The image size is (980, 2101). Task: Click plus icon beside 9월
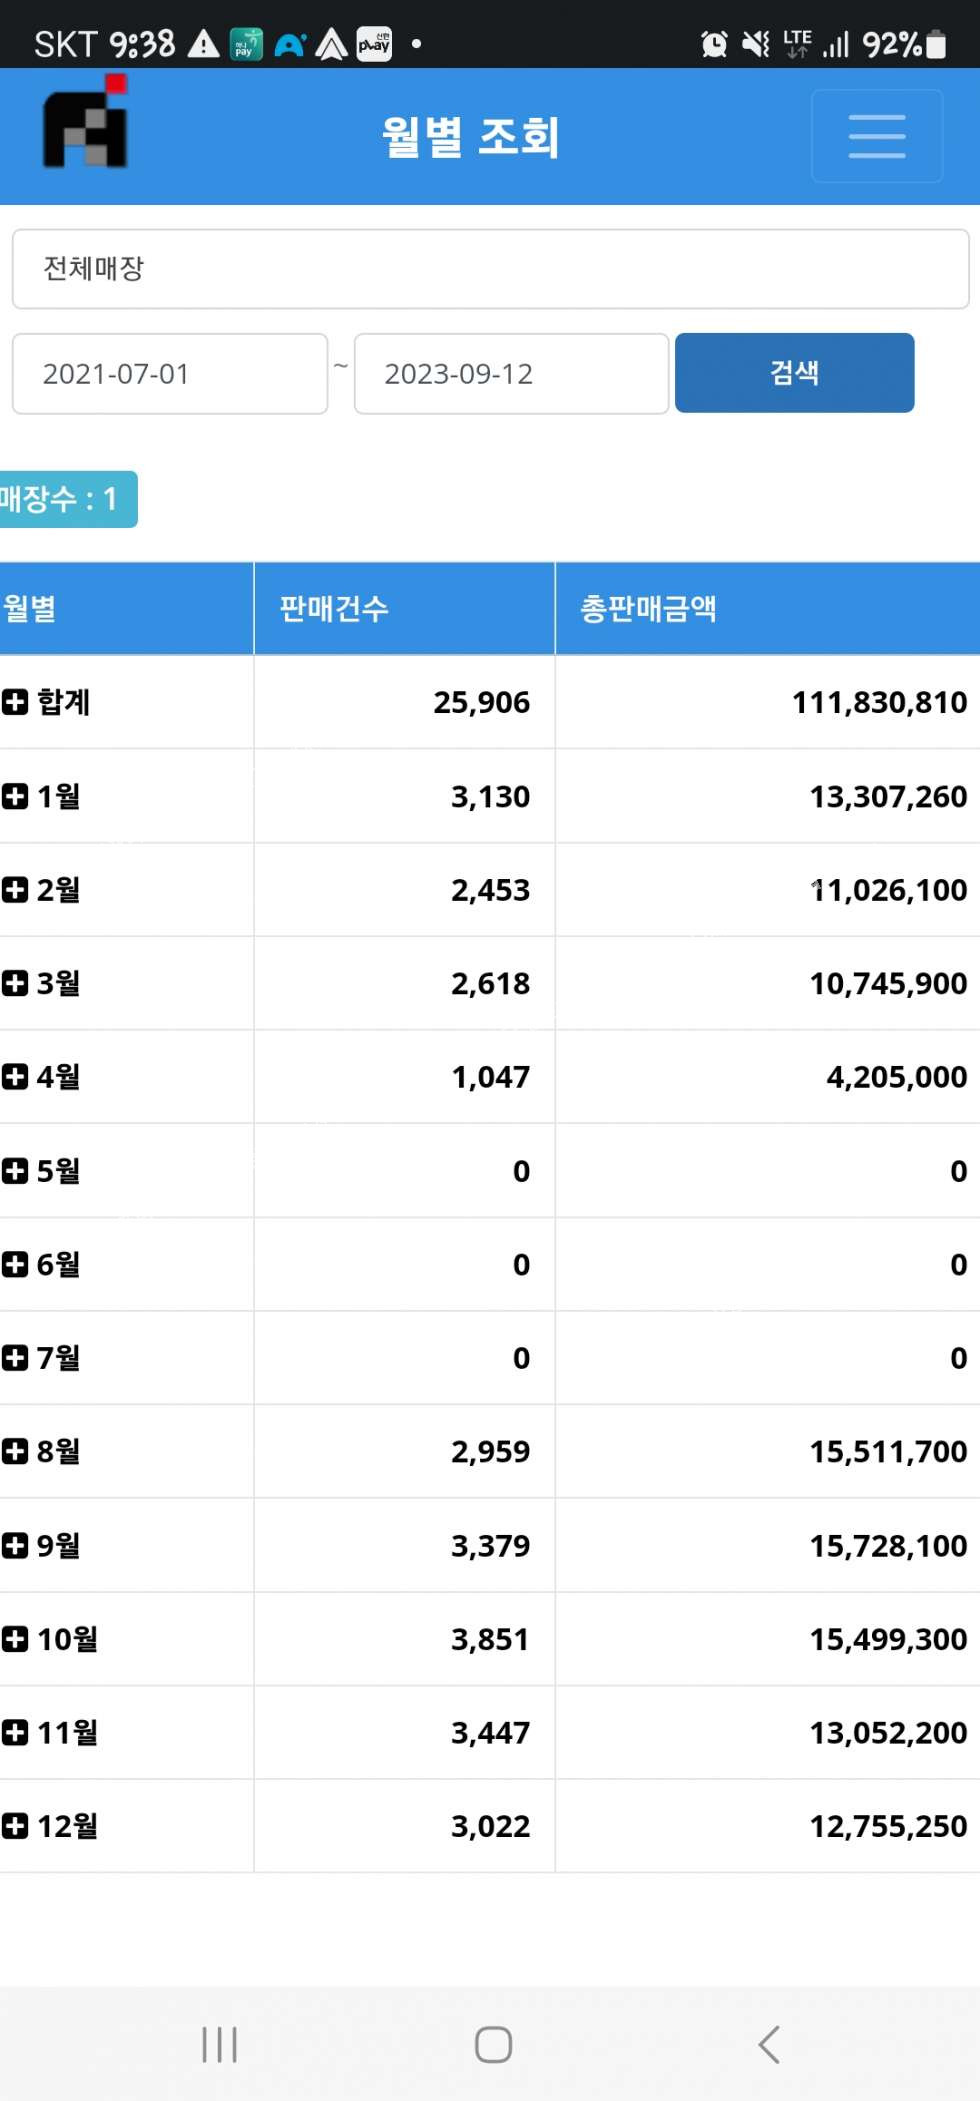[x=15, y=1545]
